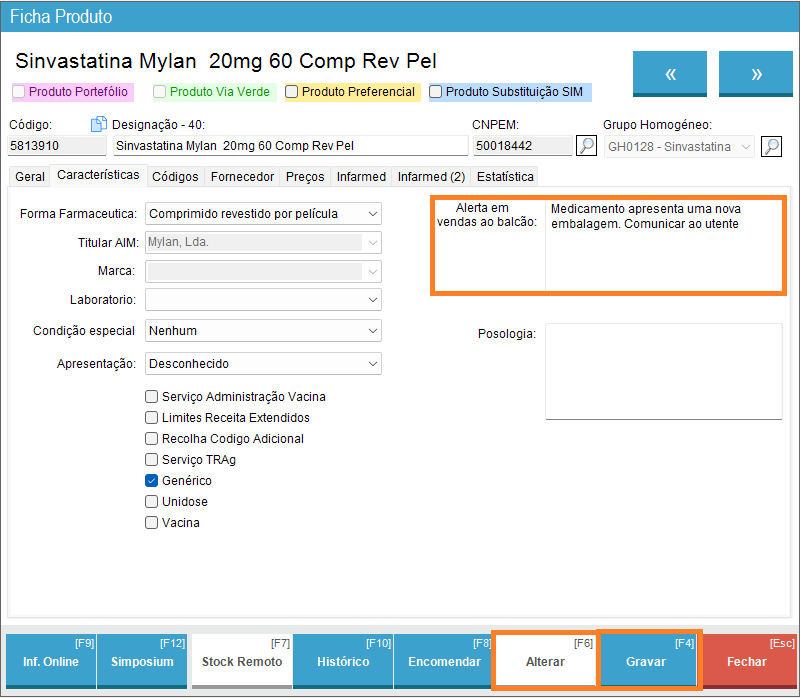The image size is (800, 698).
Task: Enable Serviço Administração Vacina checkbox
Action: click(x=152, y=397)
